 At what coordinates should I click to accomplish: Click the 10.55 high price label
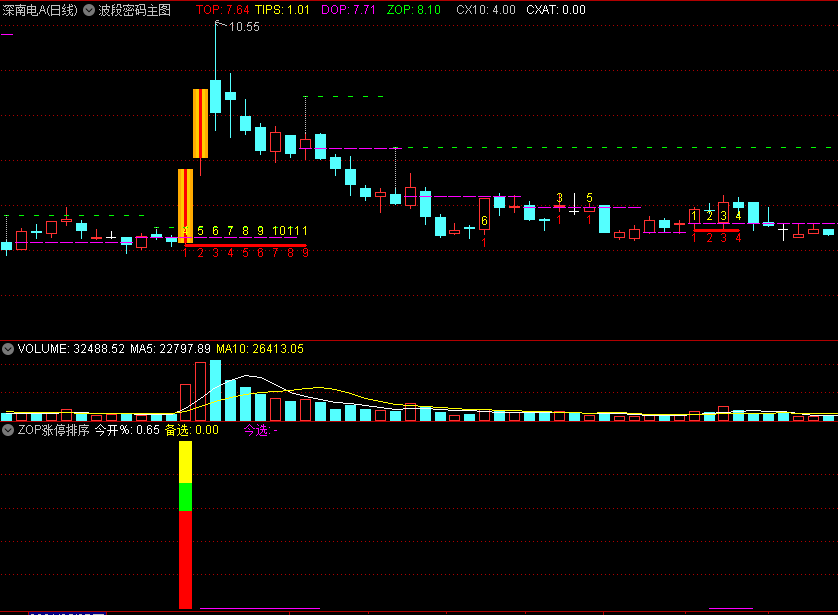pyautogui.click(x=244, y=27)
